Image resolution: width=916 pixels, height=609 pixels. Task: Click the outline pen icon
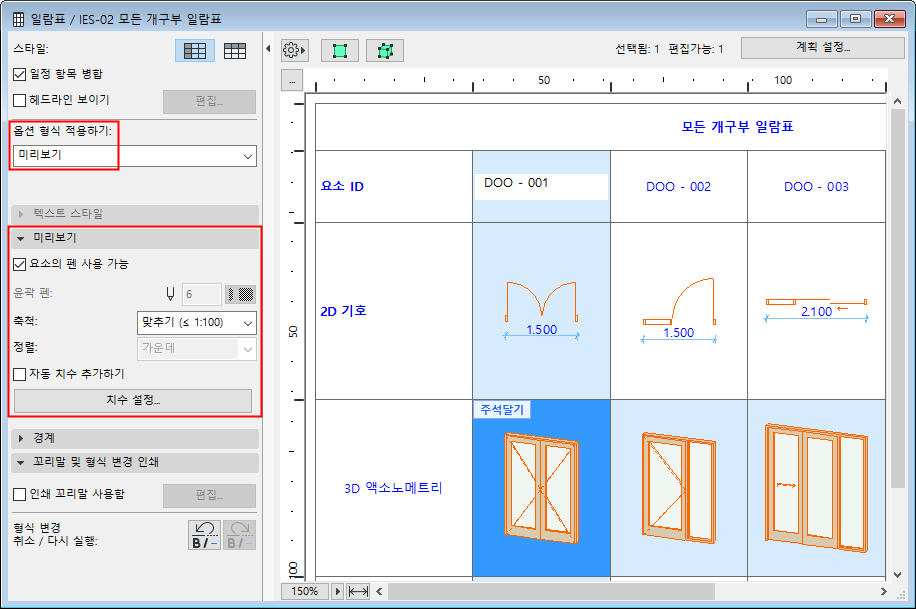click(170, 294)
